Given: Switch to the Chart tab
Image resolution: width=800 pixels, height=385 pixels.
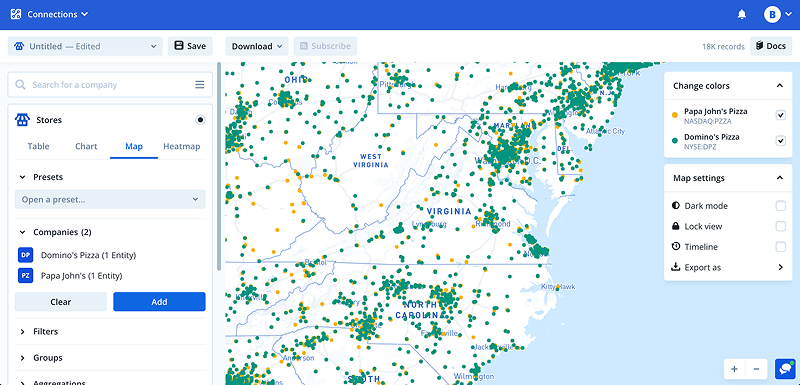Looking at the screenshot, I should (x=86, y=146).
